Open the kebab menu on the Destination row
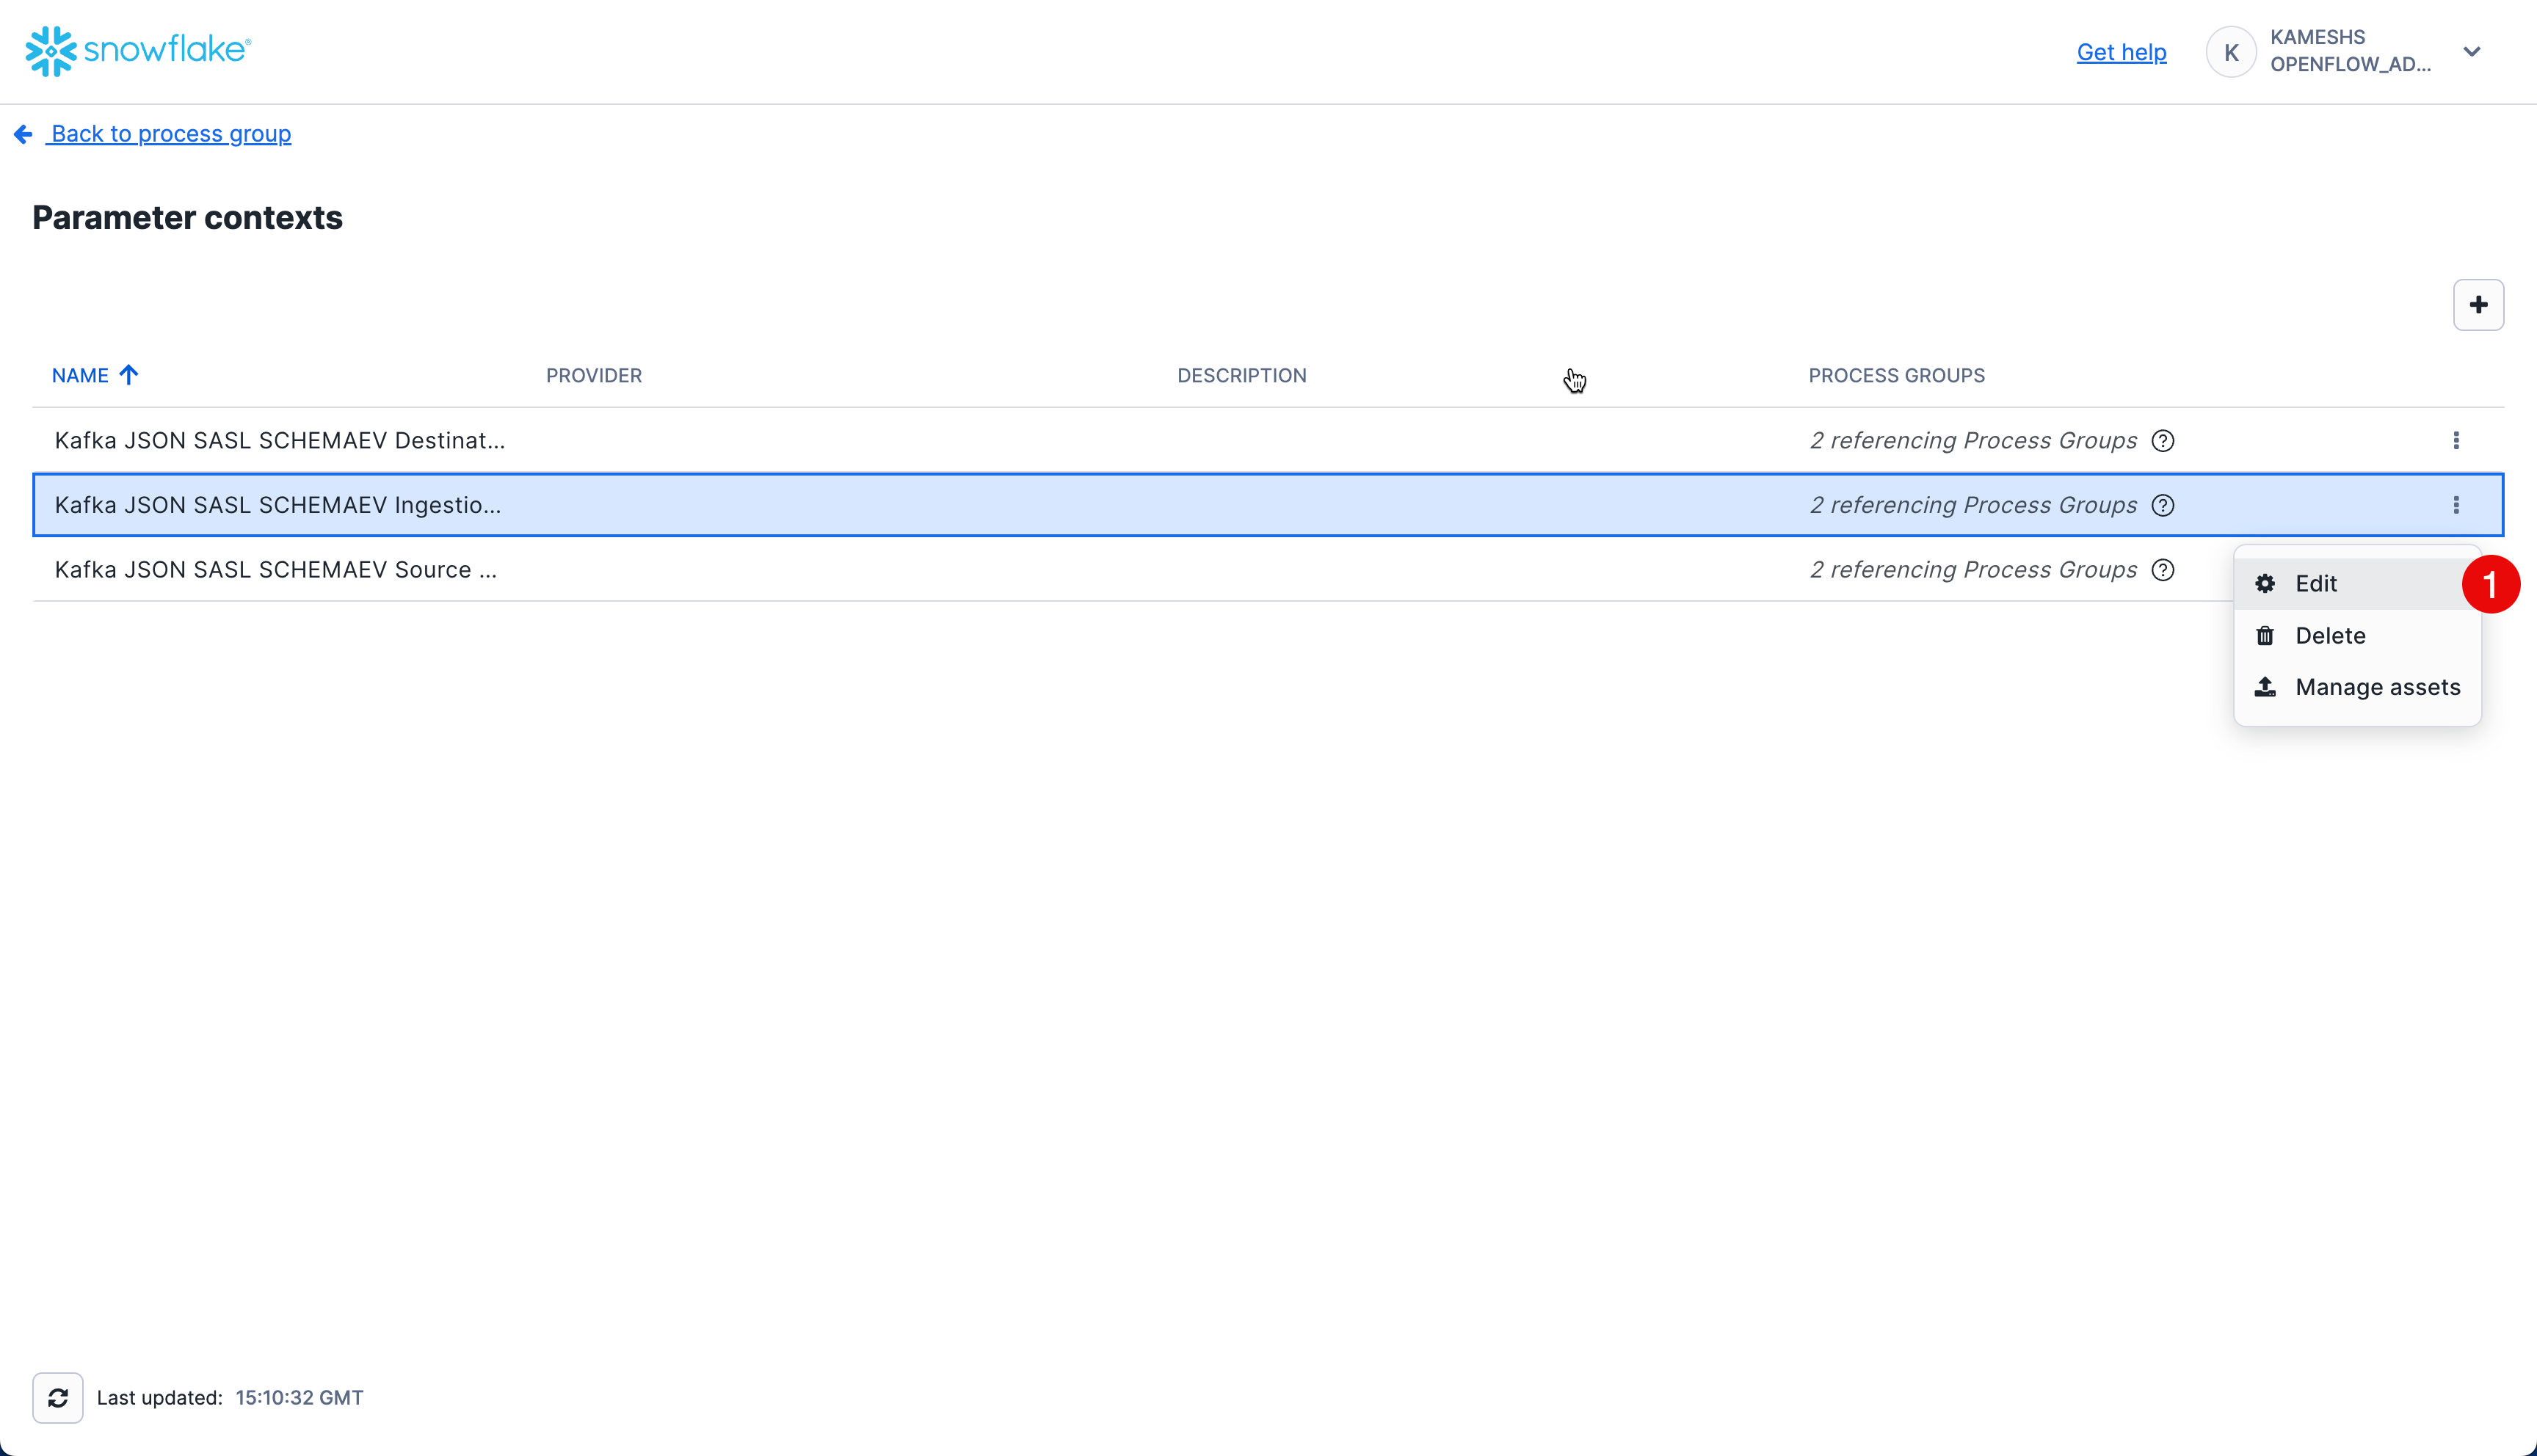 2456,440
